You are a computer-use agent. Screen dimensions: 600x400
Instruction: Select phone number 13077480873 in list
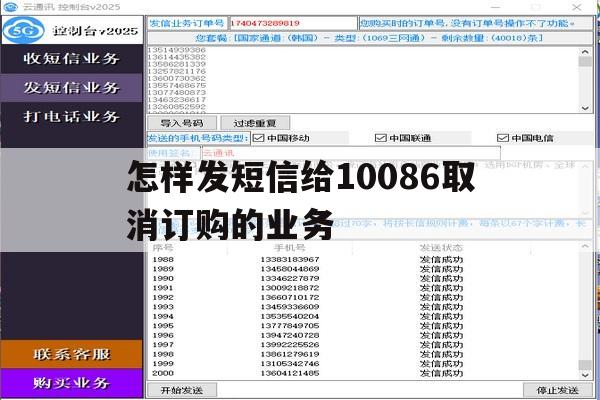(176, 92)
